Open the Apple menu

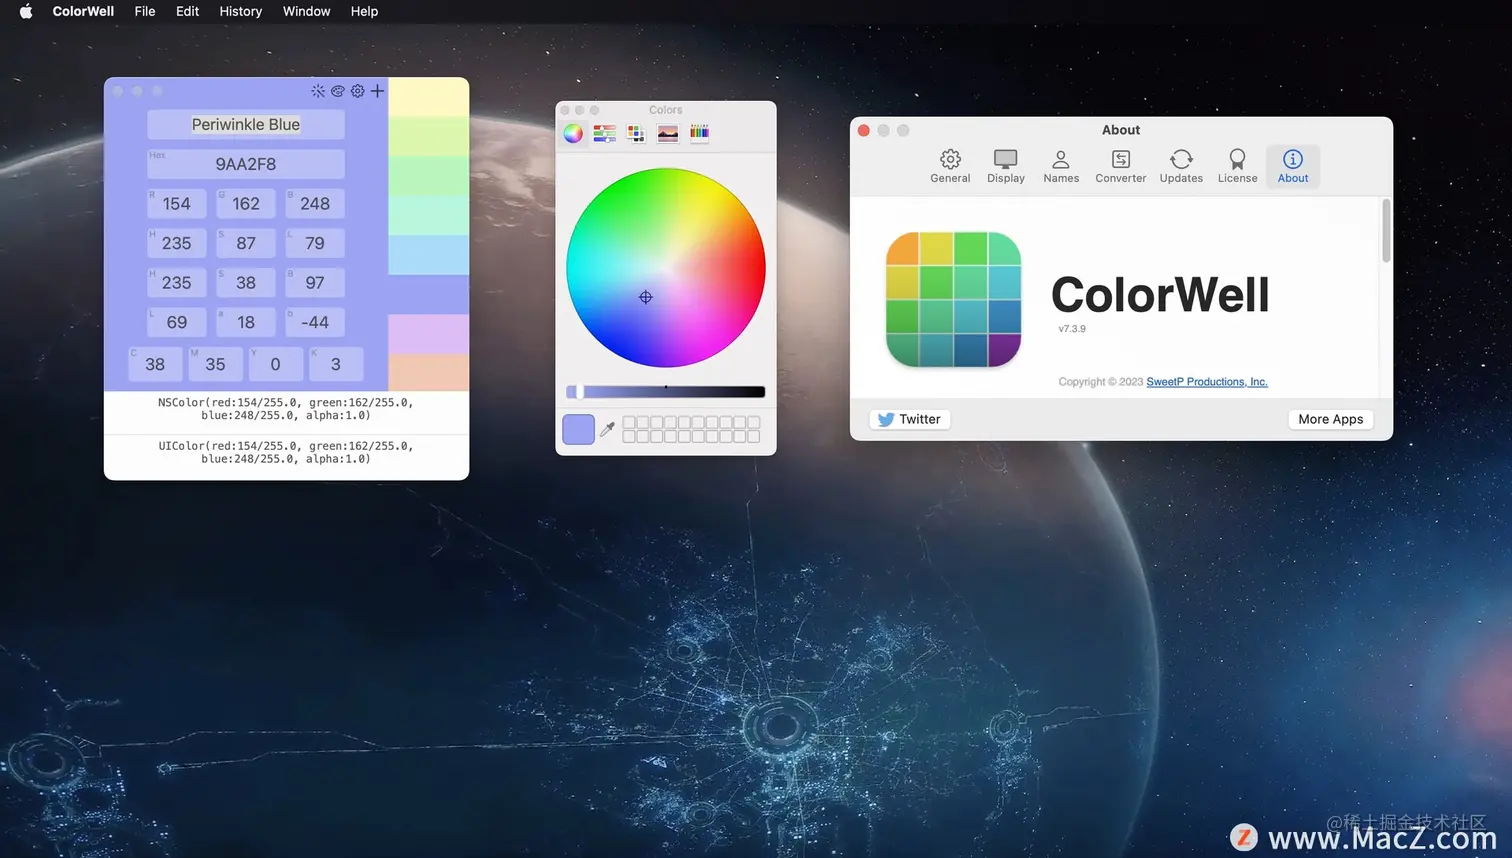coord(26,11)
